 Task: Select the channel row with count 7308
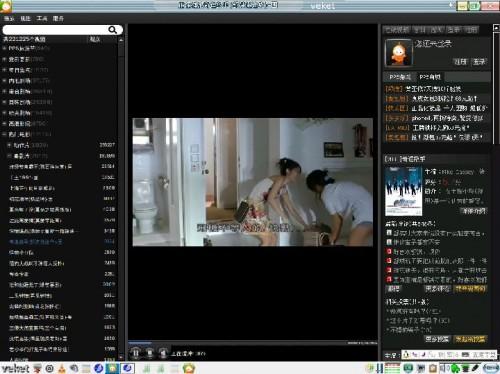click(62, 188)
